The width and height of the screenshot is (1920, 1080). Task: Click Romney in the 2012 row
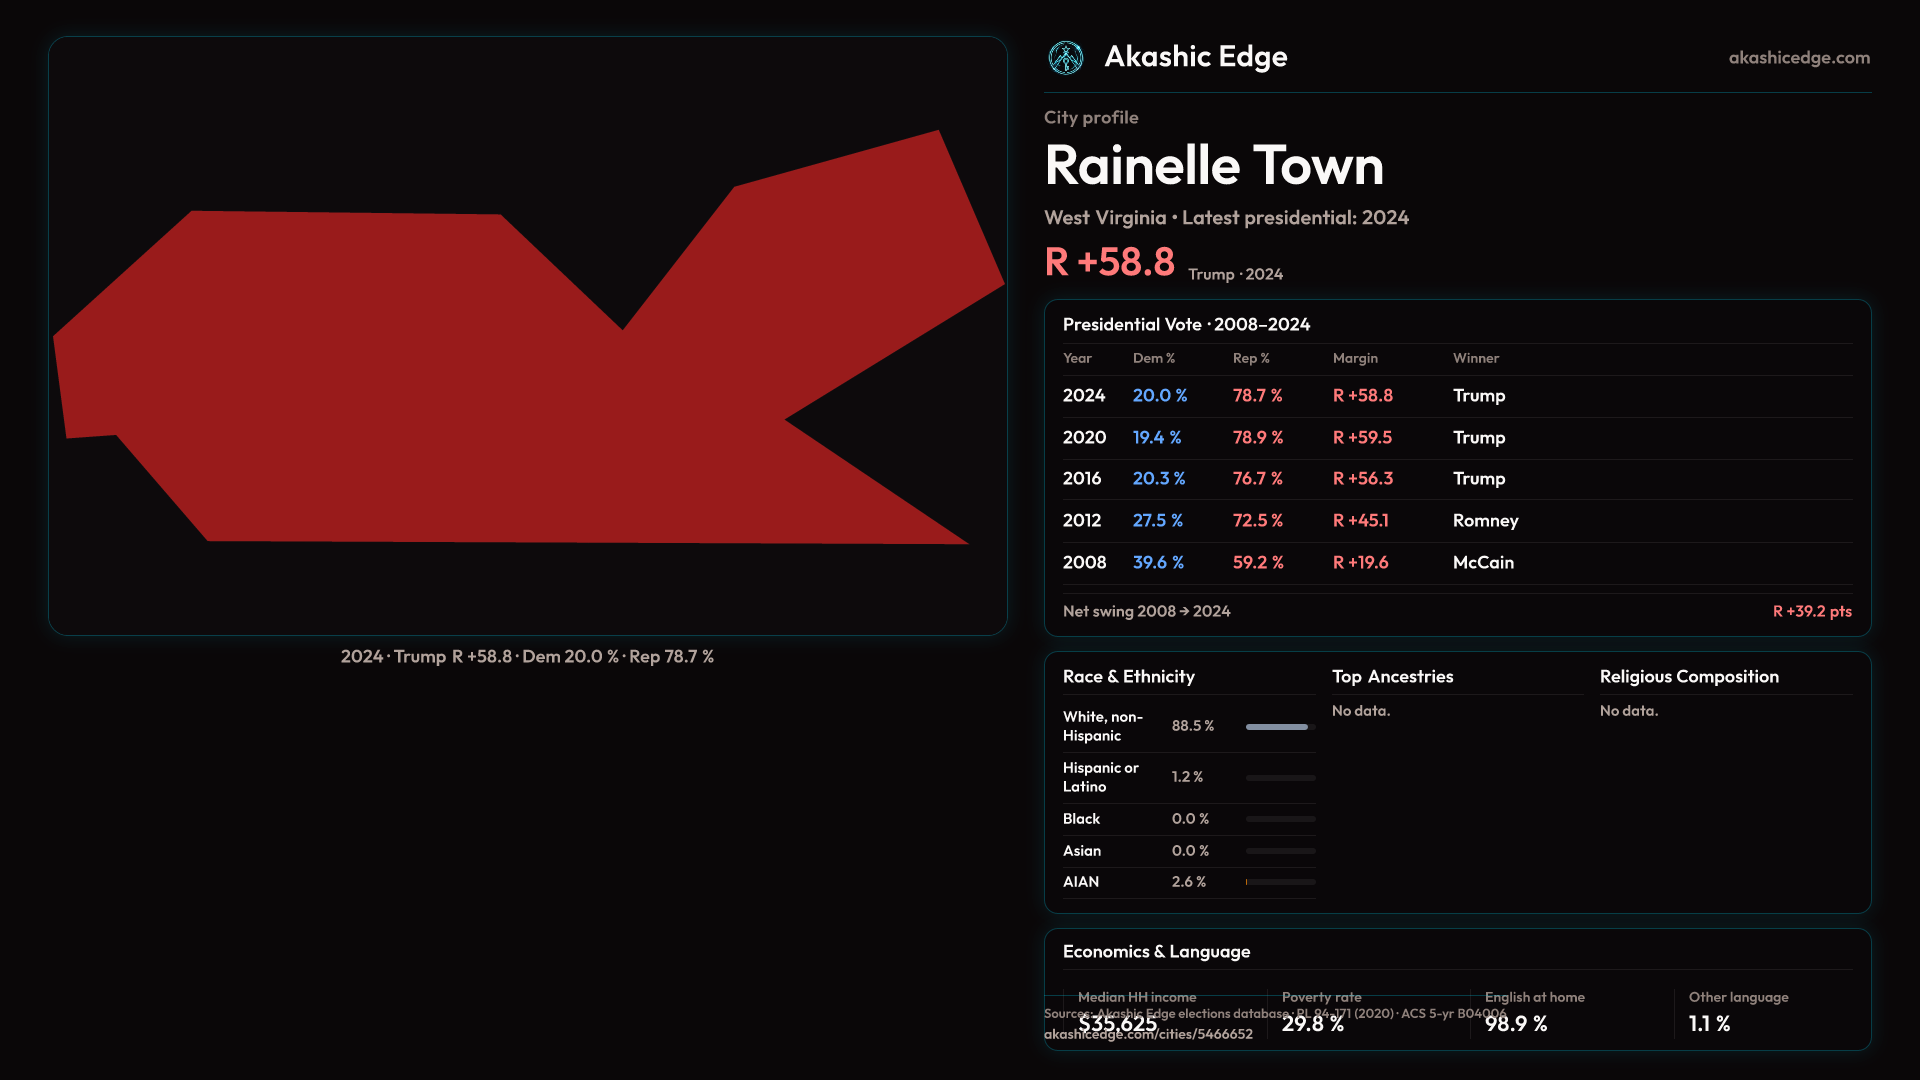[x=1484, y=521]
